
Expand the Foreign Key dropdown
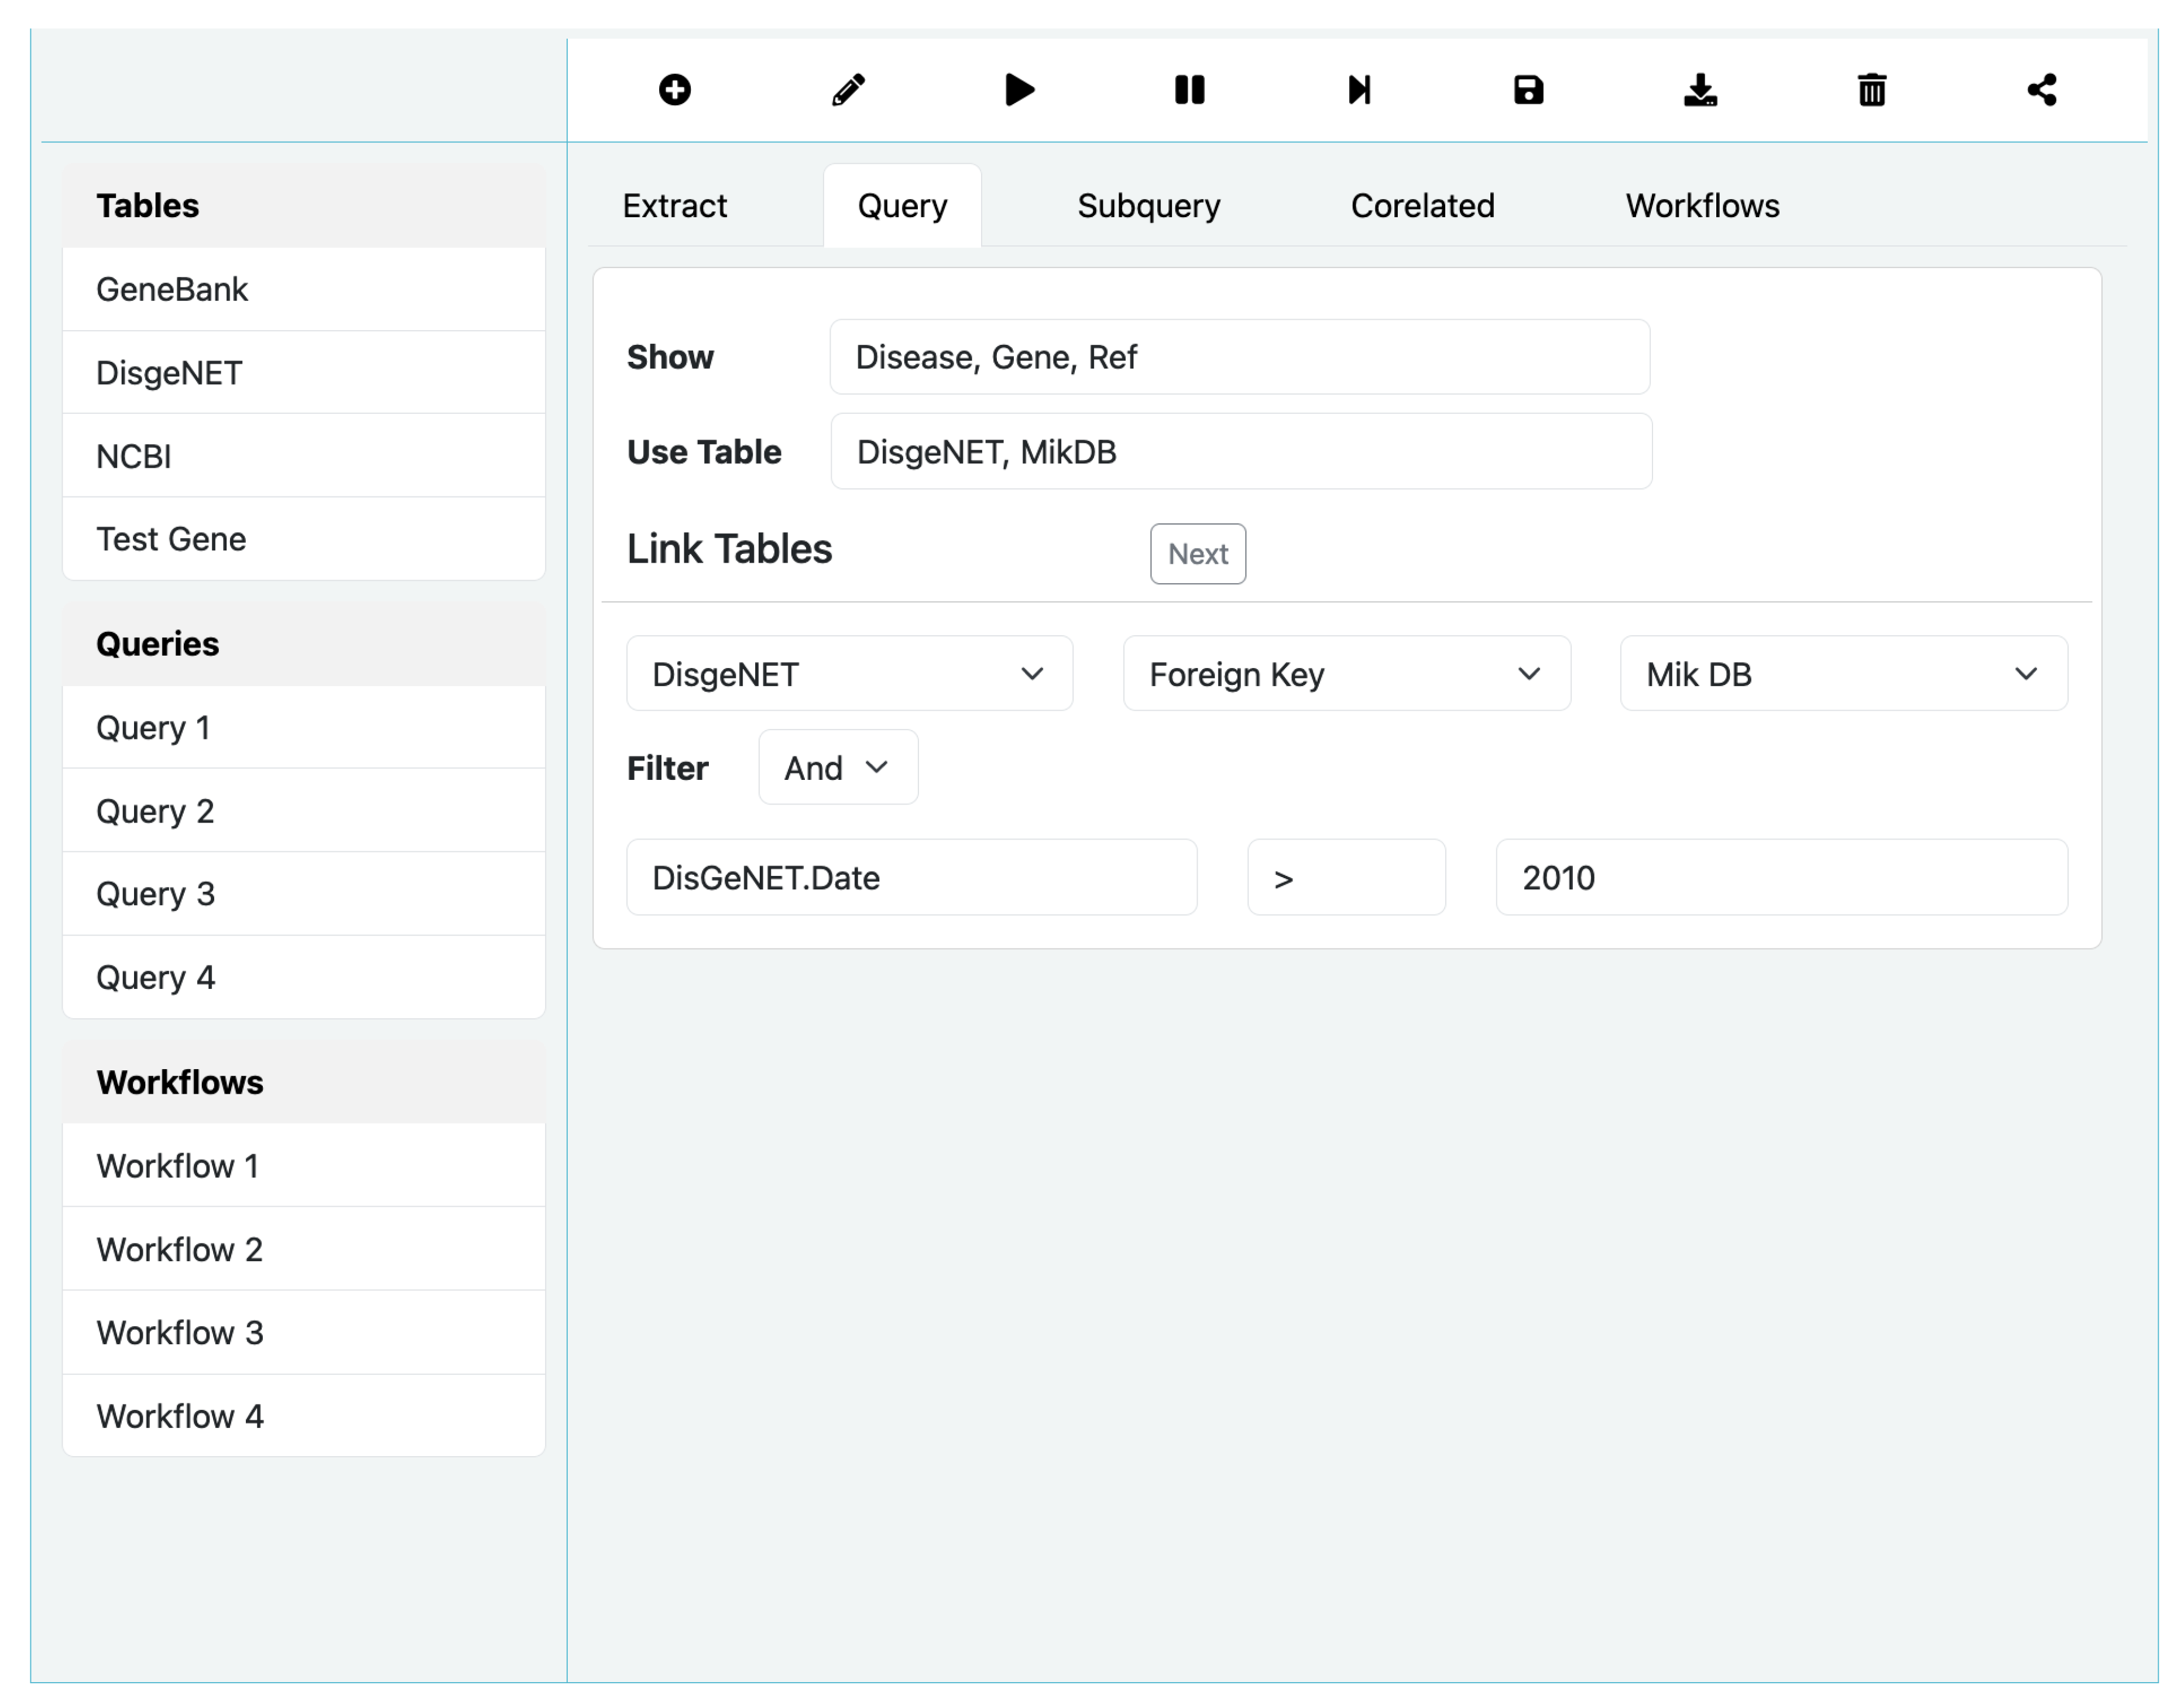1346,674
